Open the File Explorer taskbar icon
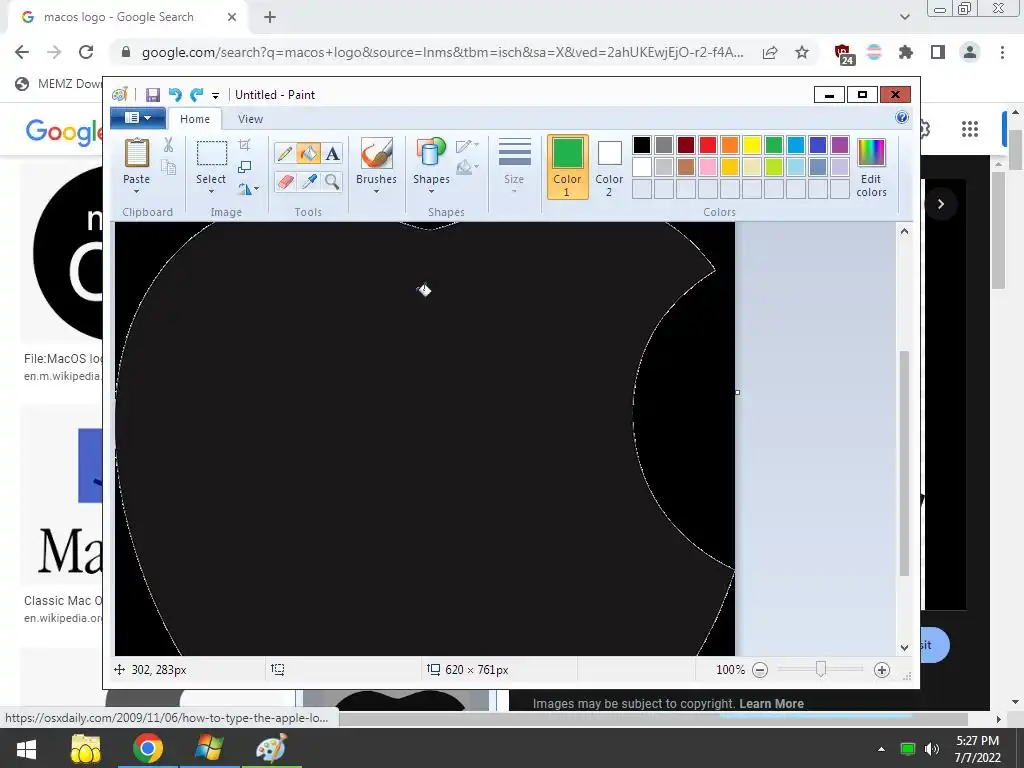This screenshot has height=768, width=1024. coord(86,748)
